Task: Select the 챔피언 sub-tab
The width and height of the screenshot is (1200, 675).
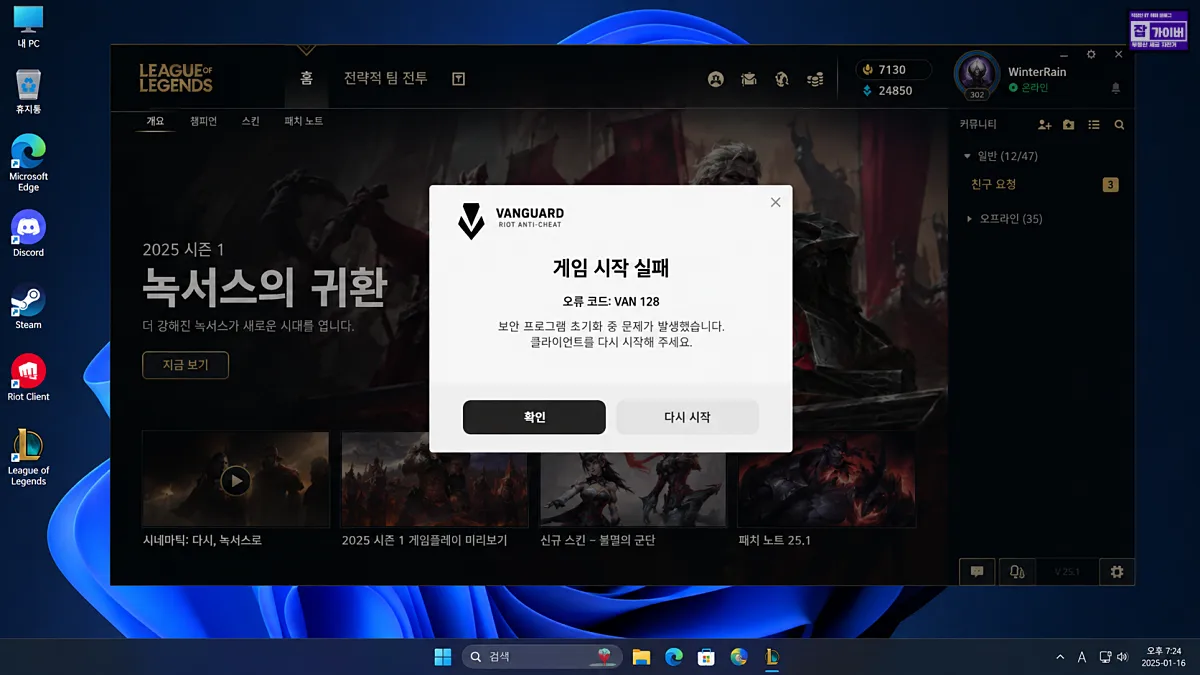Action: tap(203, 121)
